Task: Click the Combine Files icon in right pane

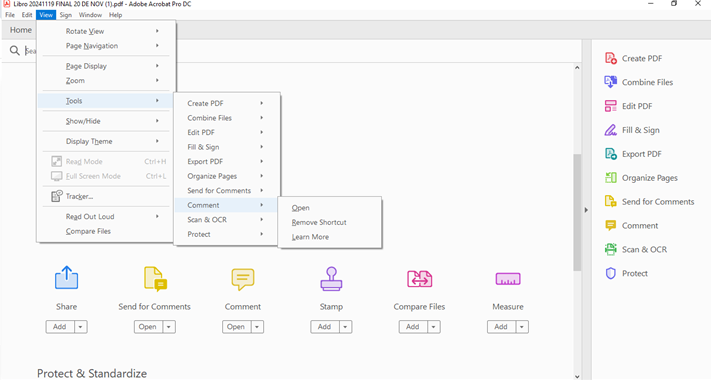Action: (x=611, y=82)
